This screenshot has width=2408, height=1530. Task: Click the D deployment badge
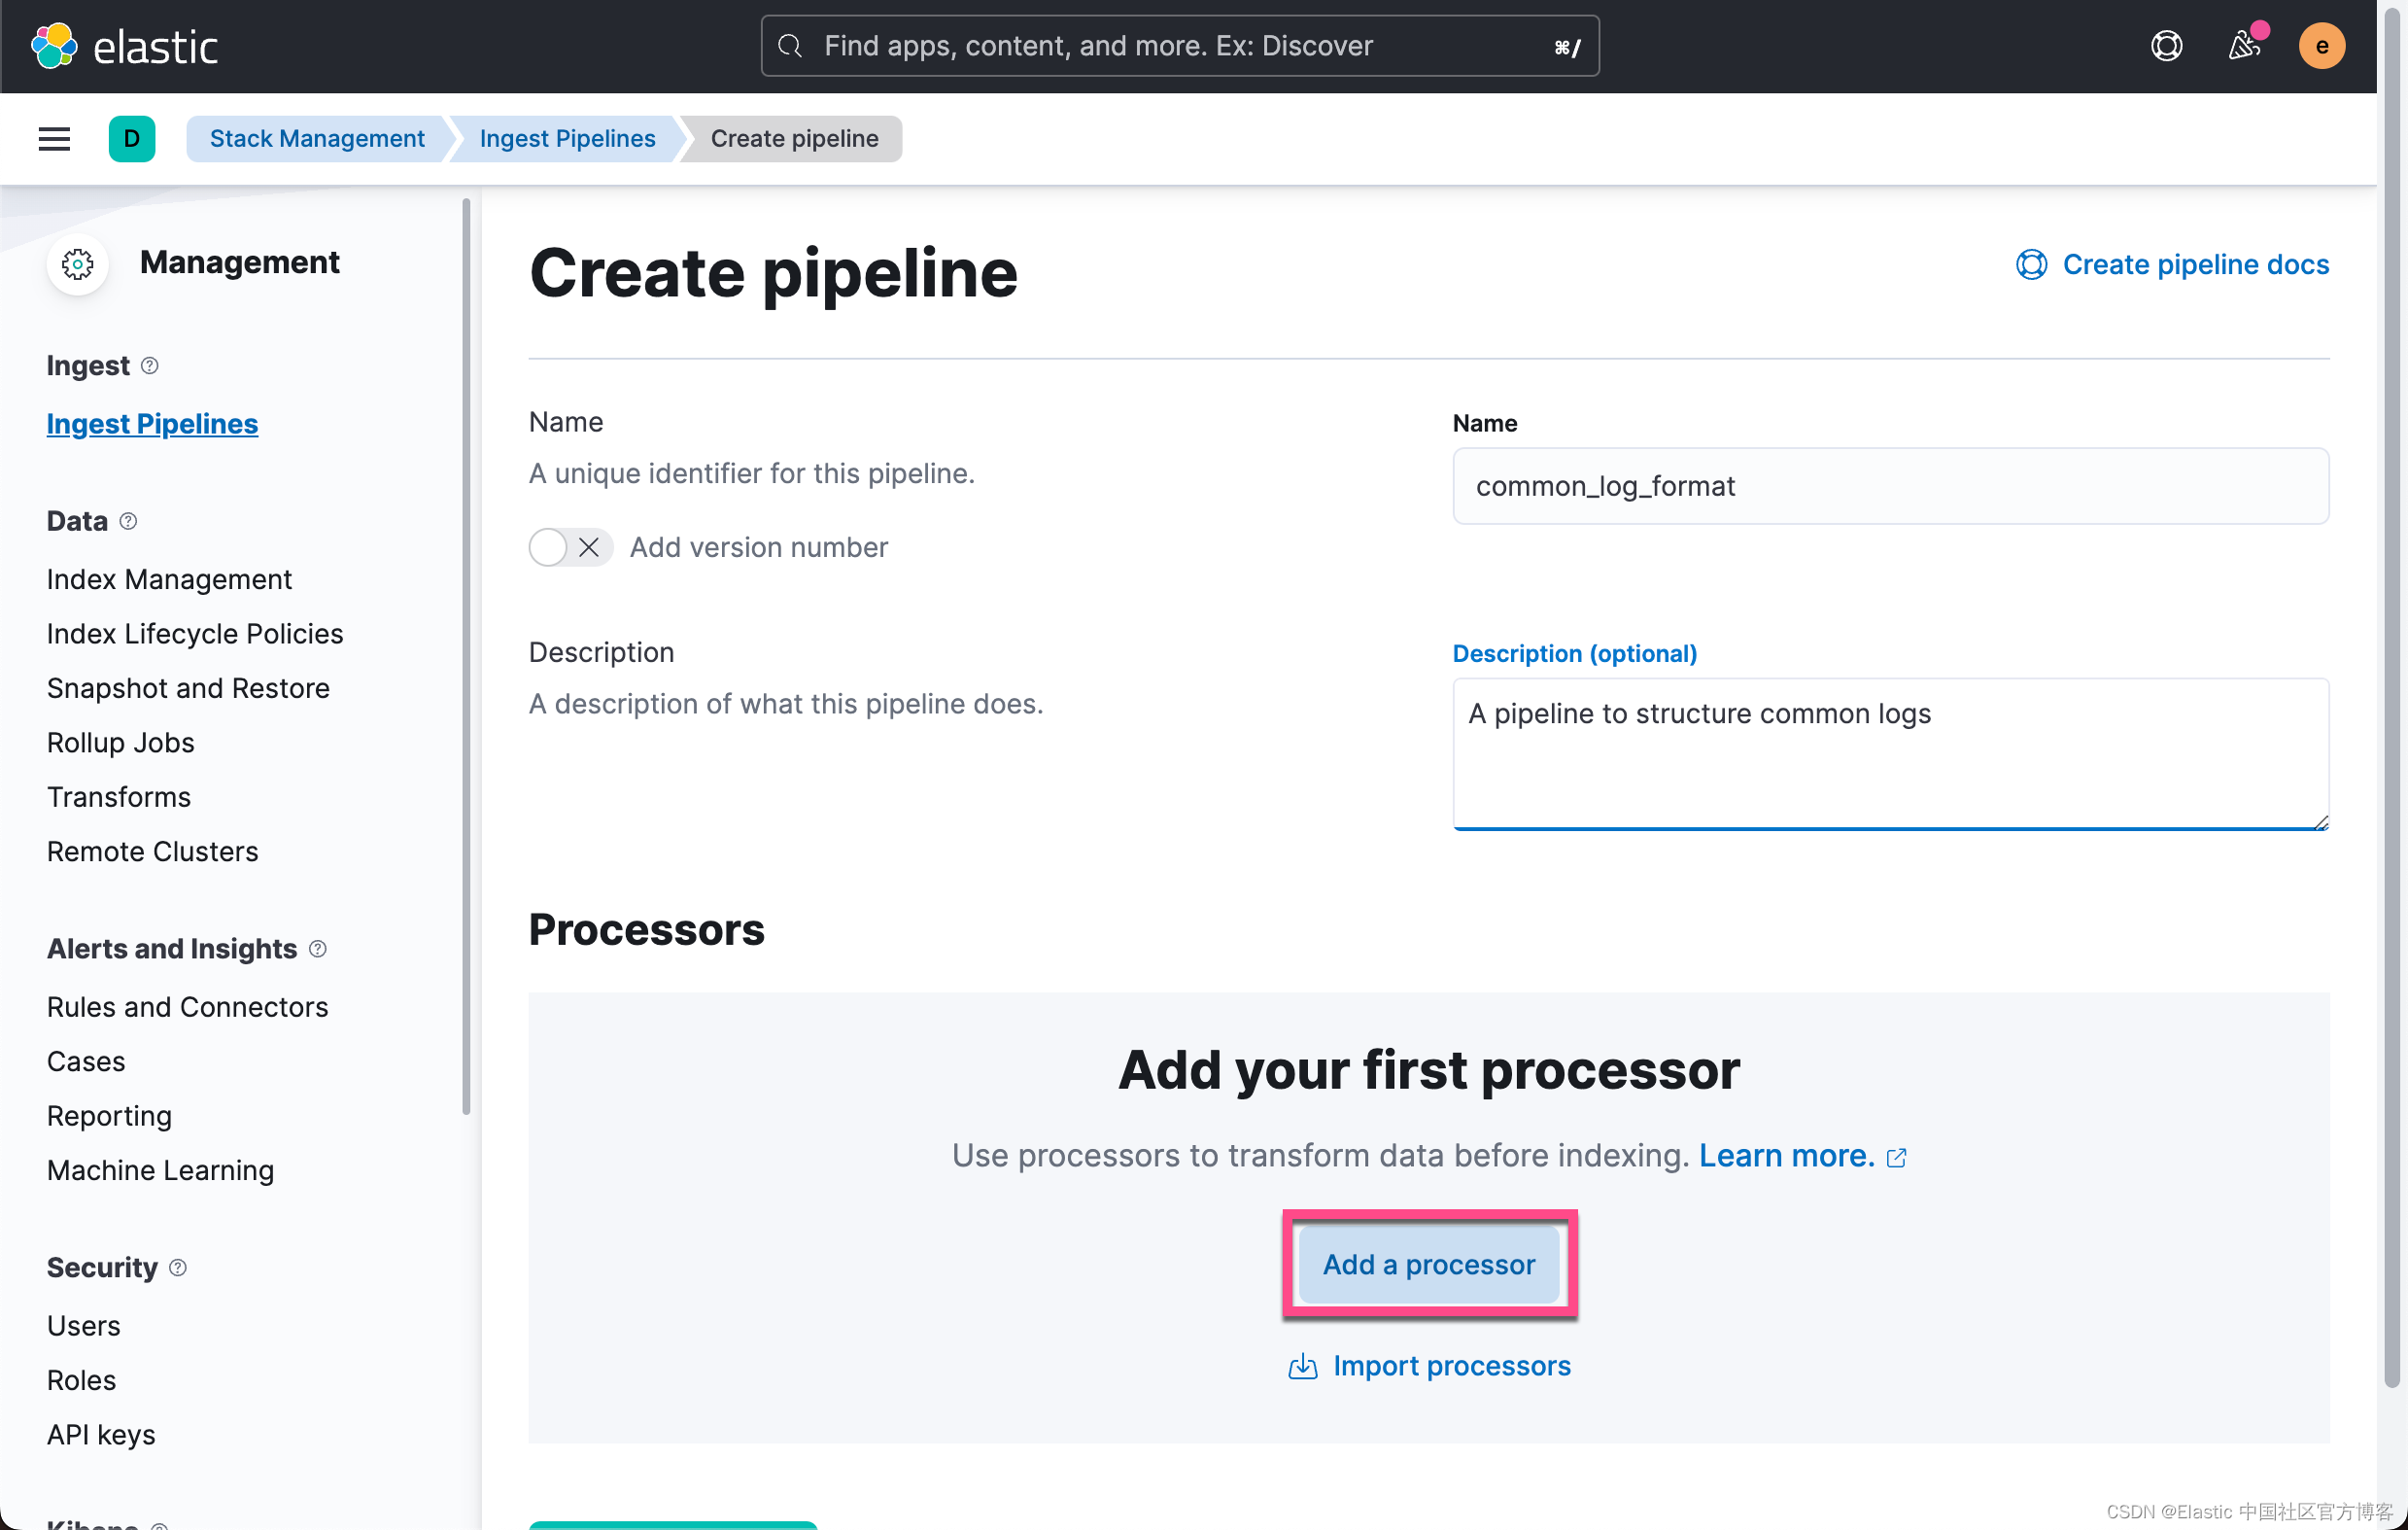[132, 138]
